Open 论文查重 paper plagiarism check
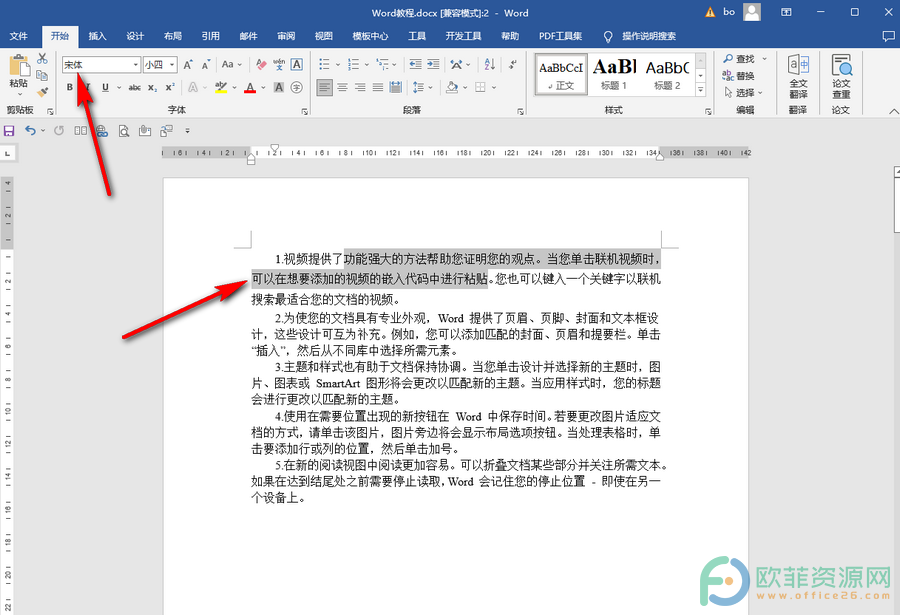Viewport: 900px width, 615px height. pyautogui.click(x=841, y=76)
